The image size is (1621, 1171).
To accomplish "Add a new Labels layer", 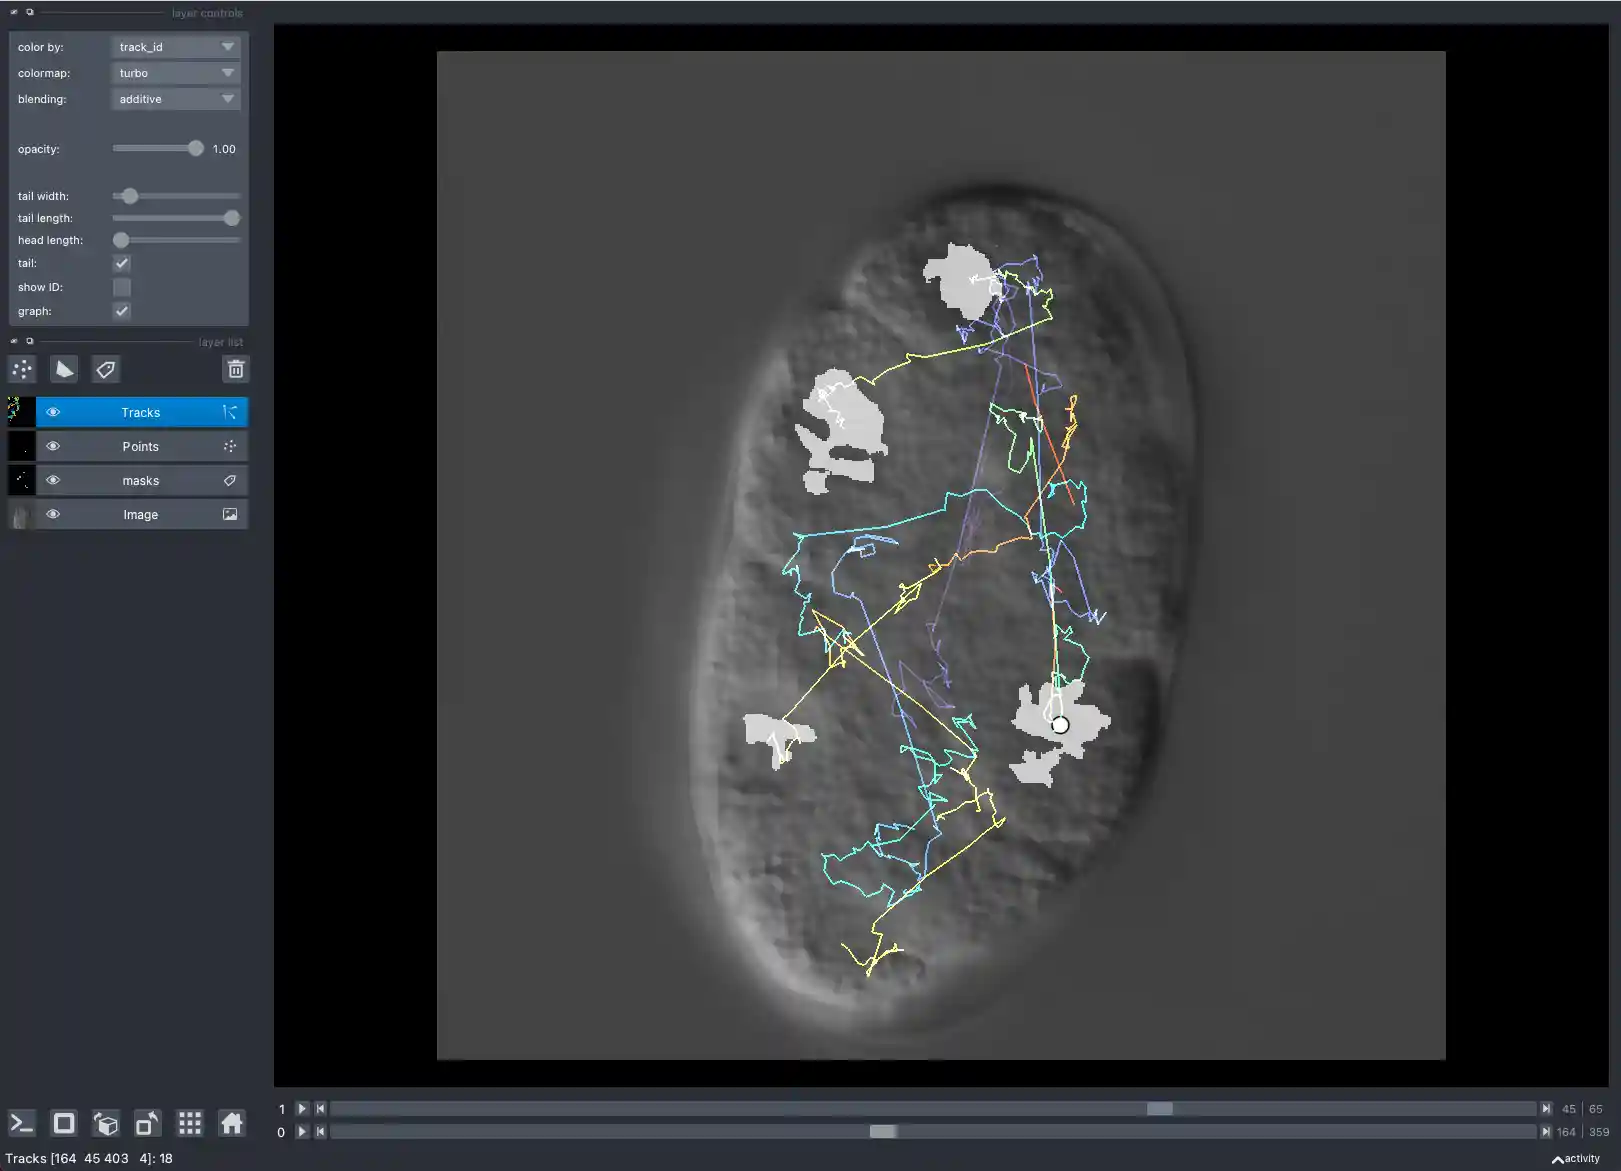I will pos(105,369).
